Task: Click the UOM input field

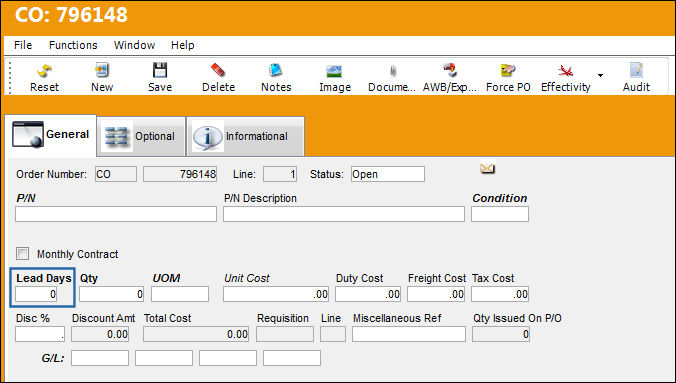Action: point(180,294)
